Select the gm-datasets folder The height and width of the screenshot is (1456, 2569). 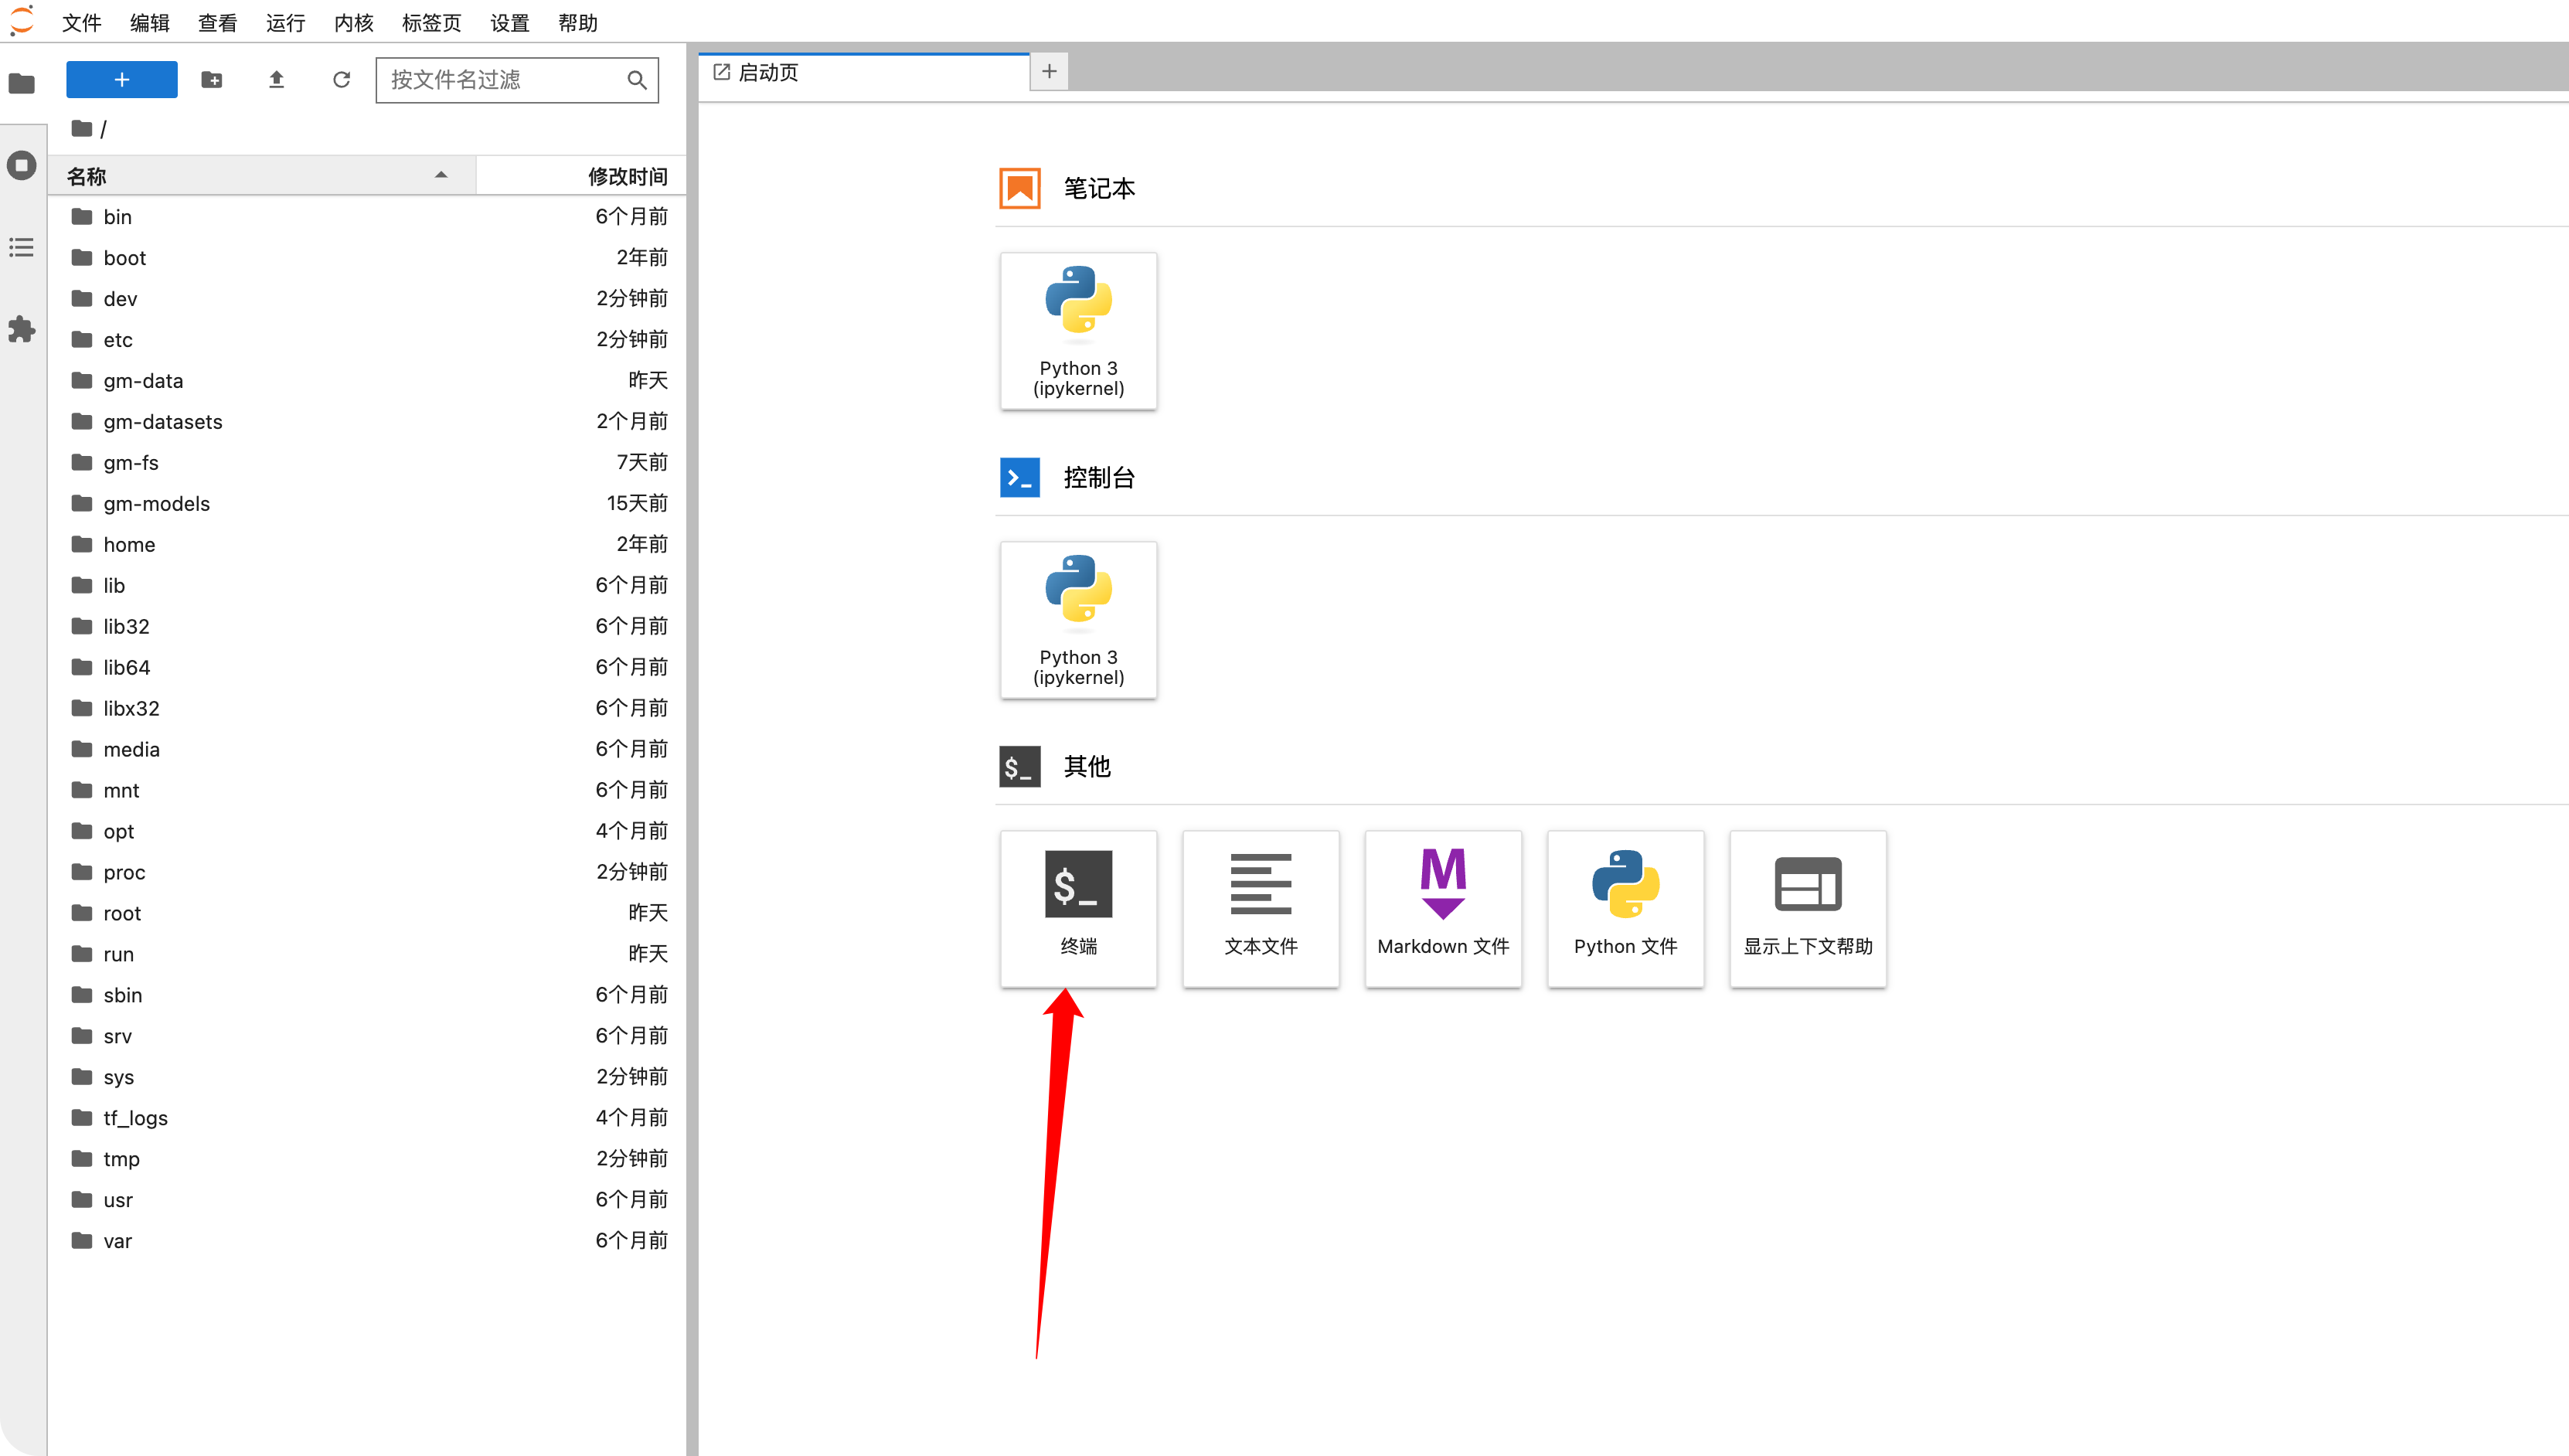coord(368,422)
